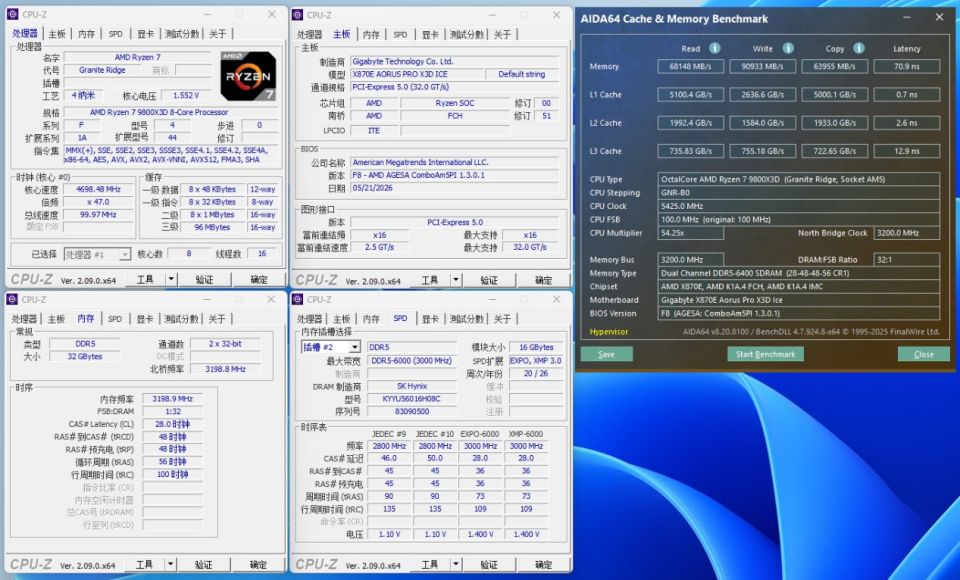This screenshot has width=960, height=580.
Task: Select 关于 tab in the memory window
Action: point(217,319)
